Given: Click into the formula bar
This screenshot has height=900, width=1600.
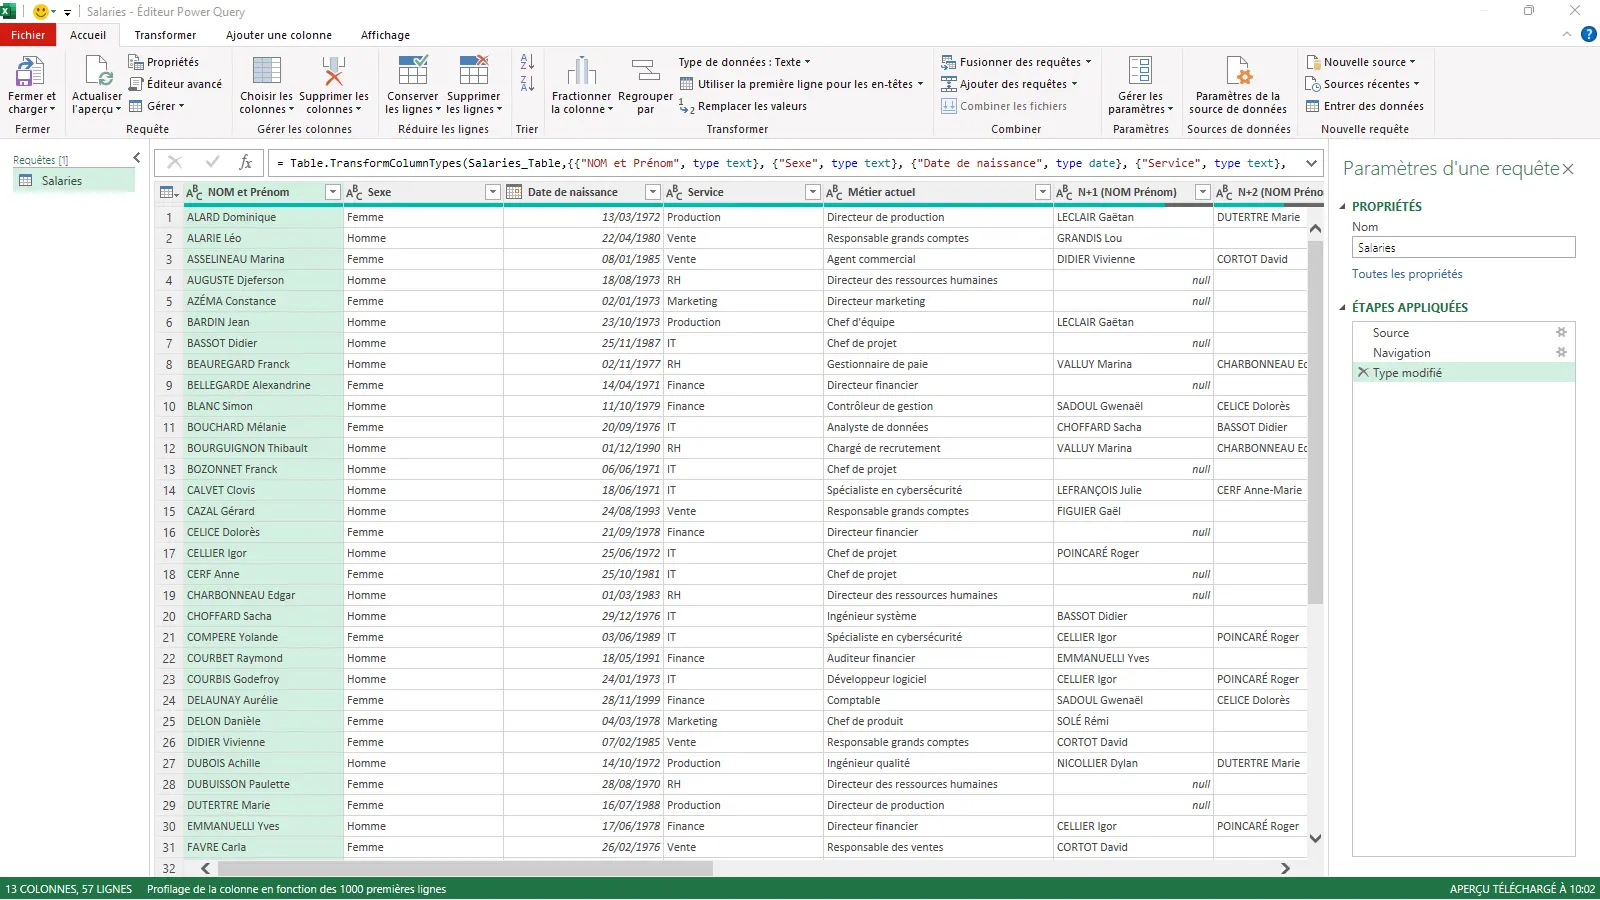Looking at the screenshot, I should click(x=783, y=163).
